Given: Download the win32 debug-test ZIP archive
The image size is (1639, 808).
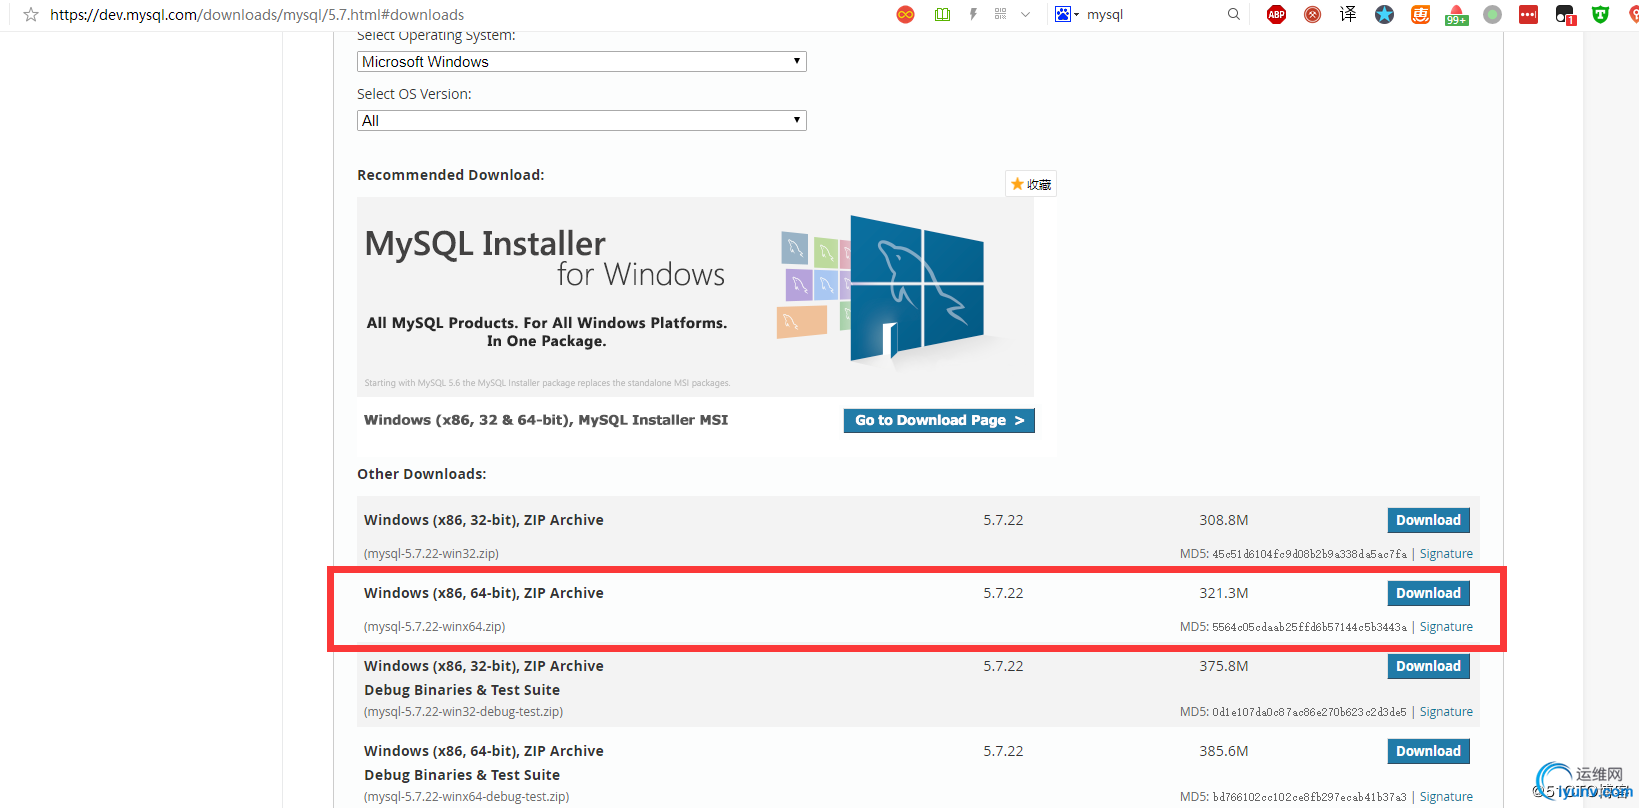Looking at the screenshot, I should point(1428,666).
